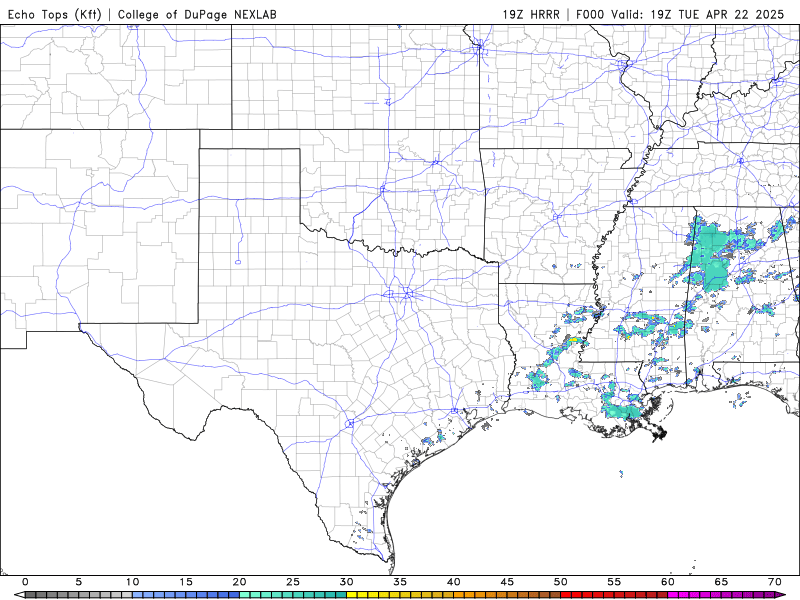Click the '20' label on the color scale
This screenshot has height=600, width=800.
coord(239,582)
